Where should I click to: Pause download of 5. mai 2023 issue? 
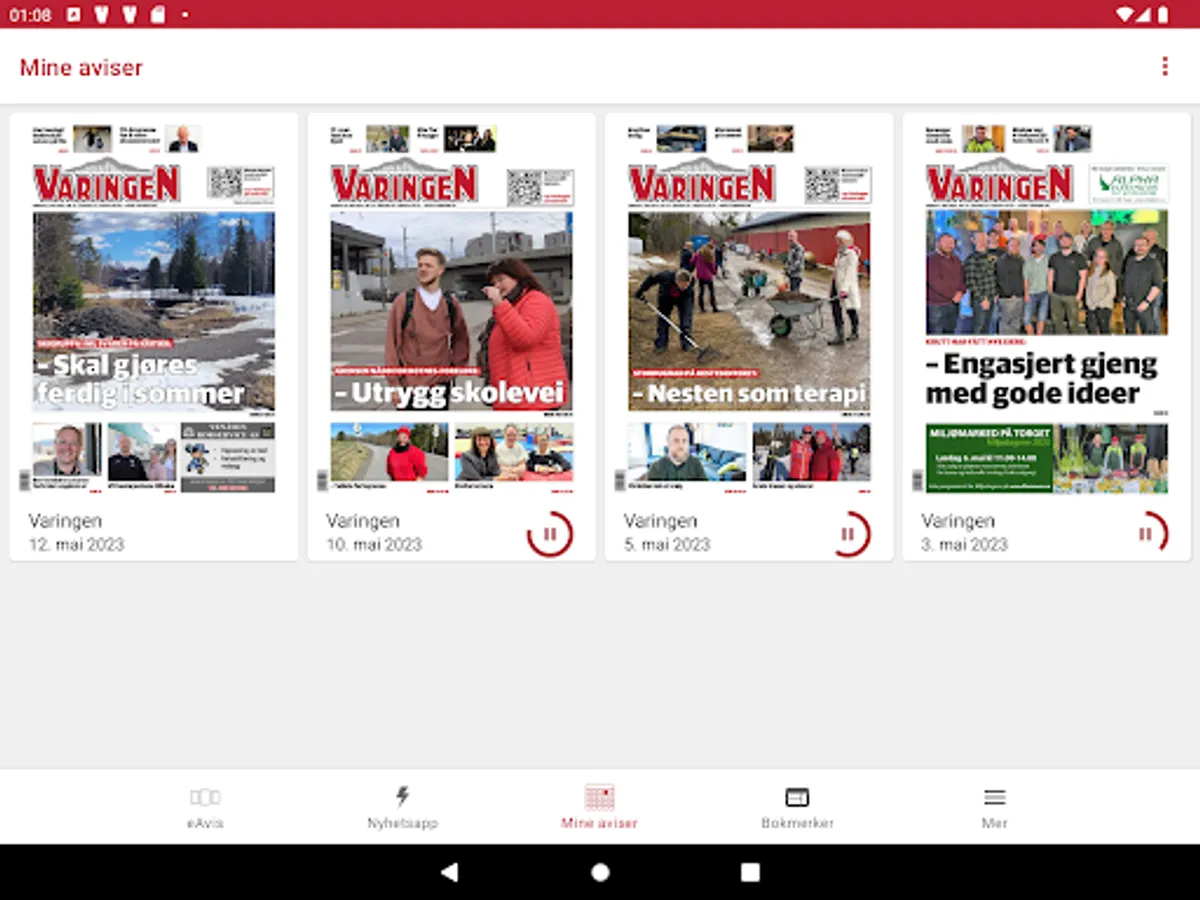[848, 534]
